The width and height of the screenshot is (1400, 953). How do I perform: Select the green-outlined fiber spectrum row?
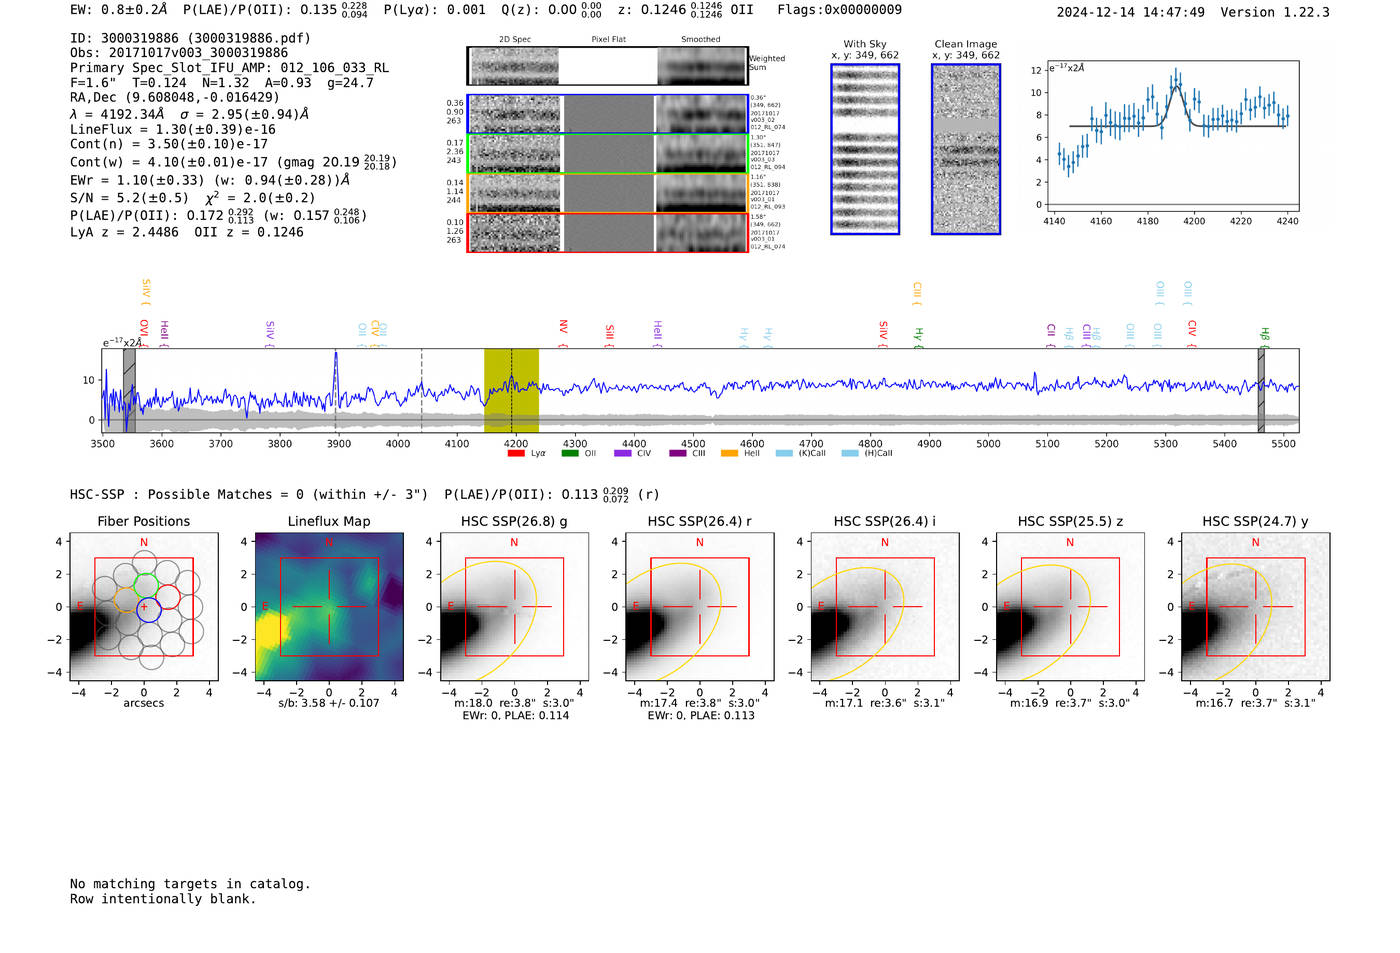607,153
